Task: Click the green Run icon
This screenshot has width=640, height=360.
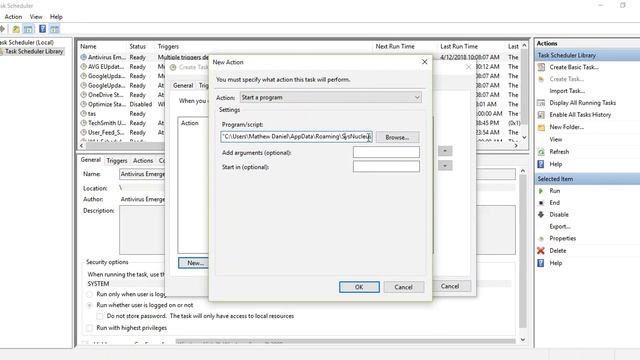Action: pyautogui.click(x=541, y=191)
